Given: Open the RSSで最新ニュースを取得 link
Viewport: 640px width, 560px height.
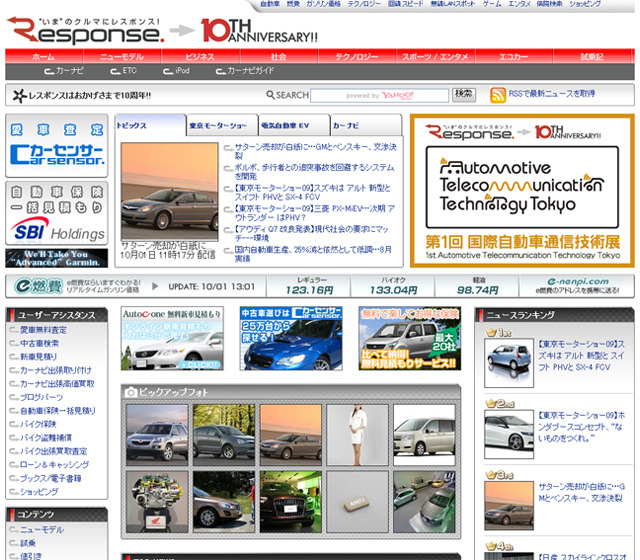Looking at the screenshot, I should (x=551, y=94).
